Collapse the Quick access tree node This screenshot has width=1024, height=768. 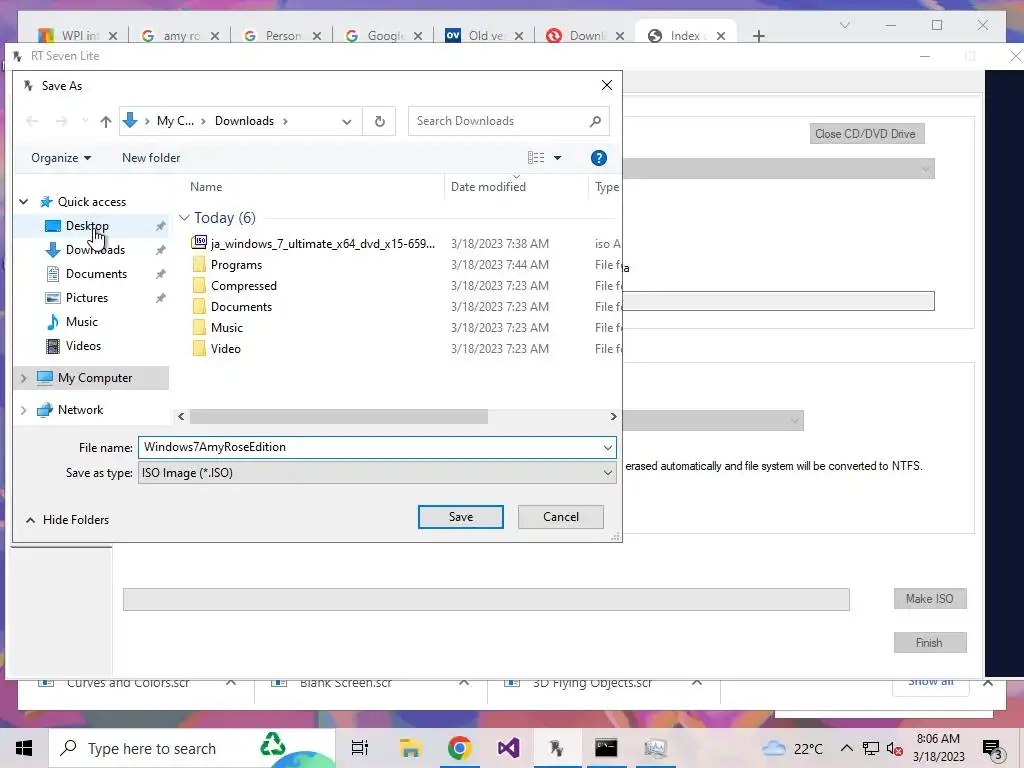(x=24, y=202)
